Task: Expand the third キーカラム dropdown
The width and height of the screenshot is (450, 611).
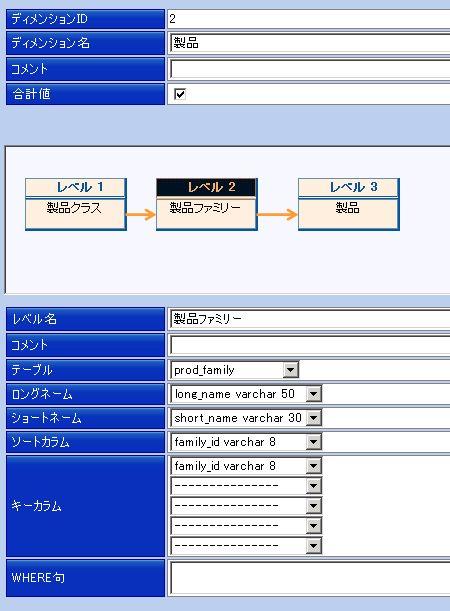Action: pos(246,506)
